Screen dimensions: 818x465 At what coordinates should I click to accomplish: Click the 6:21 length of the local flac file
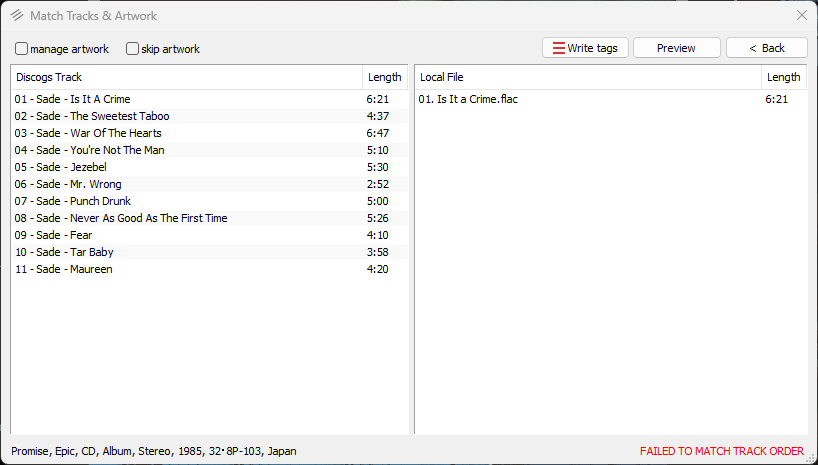777,99
